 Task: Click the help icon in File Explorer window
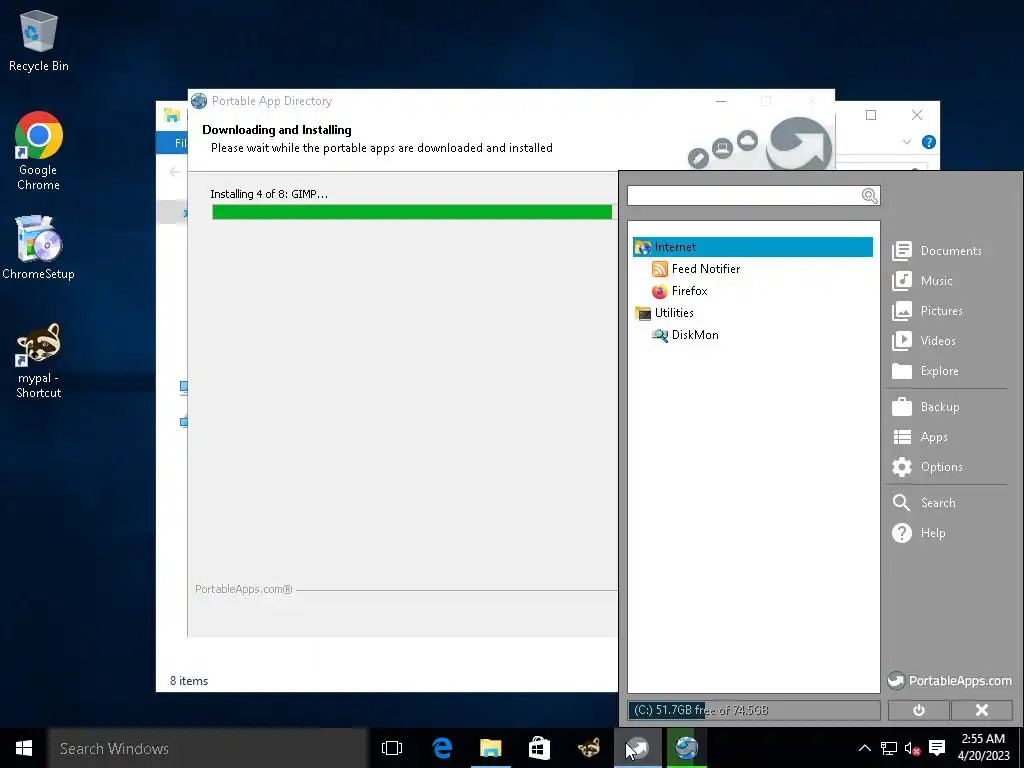[928, 142]
